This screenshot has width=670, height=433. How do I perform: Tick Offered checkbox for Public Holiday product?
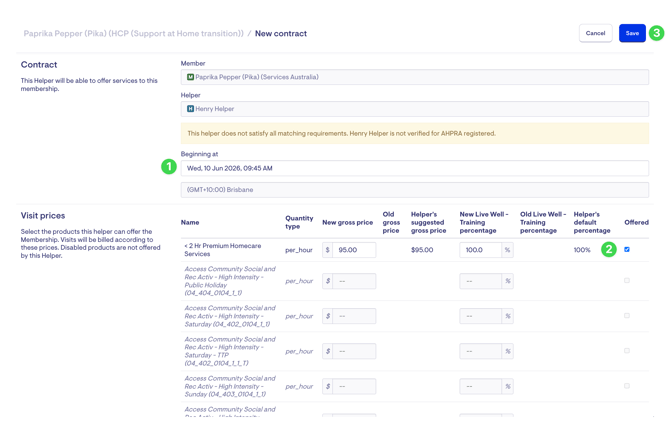click(627, 280)
